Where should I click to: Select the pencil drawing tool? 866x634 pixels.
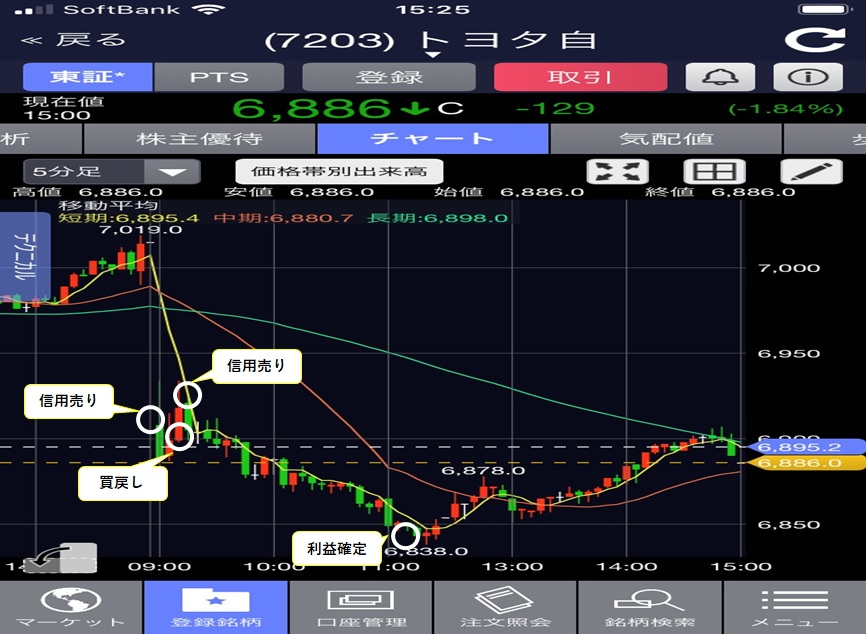[811, 171]
